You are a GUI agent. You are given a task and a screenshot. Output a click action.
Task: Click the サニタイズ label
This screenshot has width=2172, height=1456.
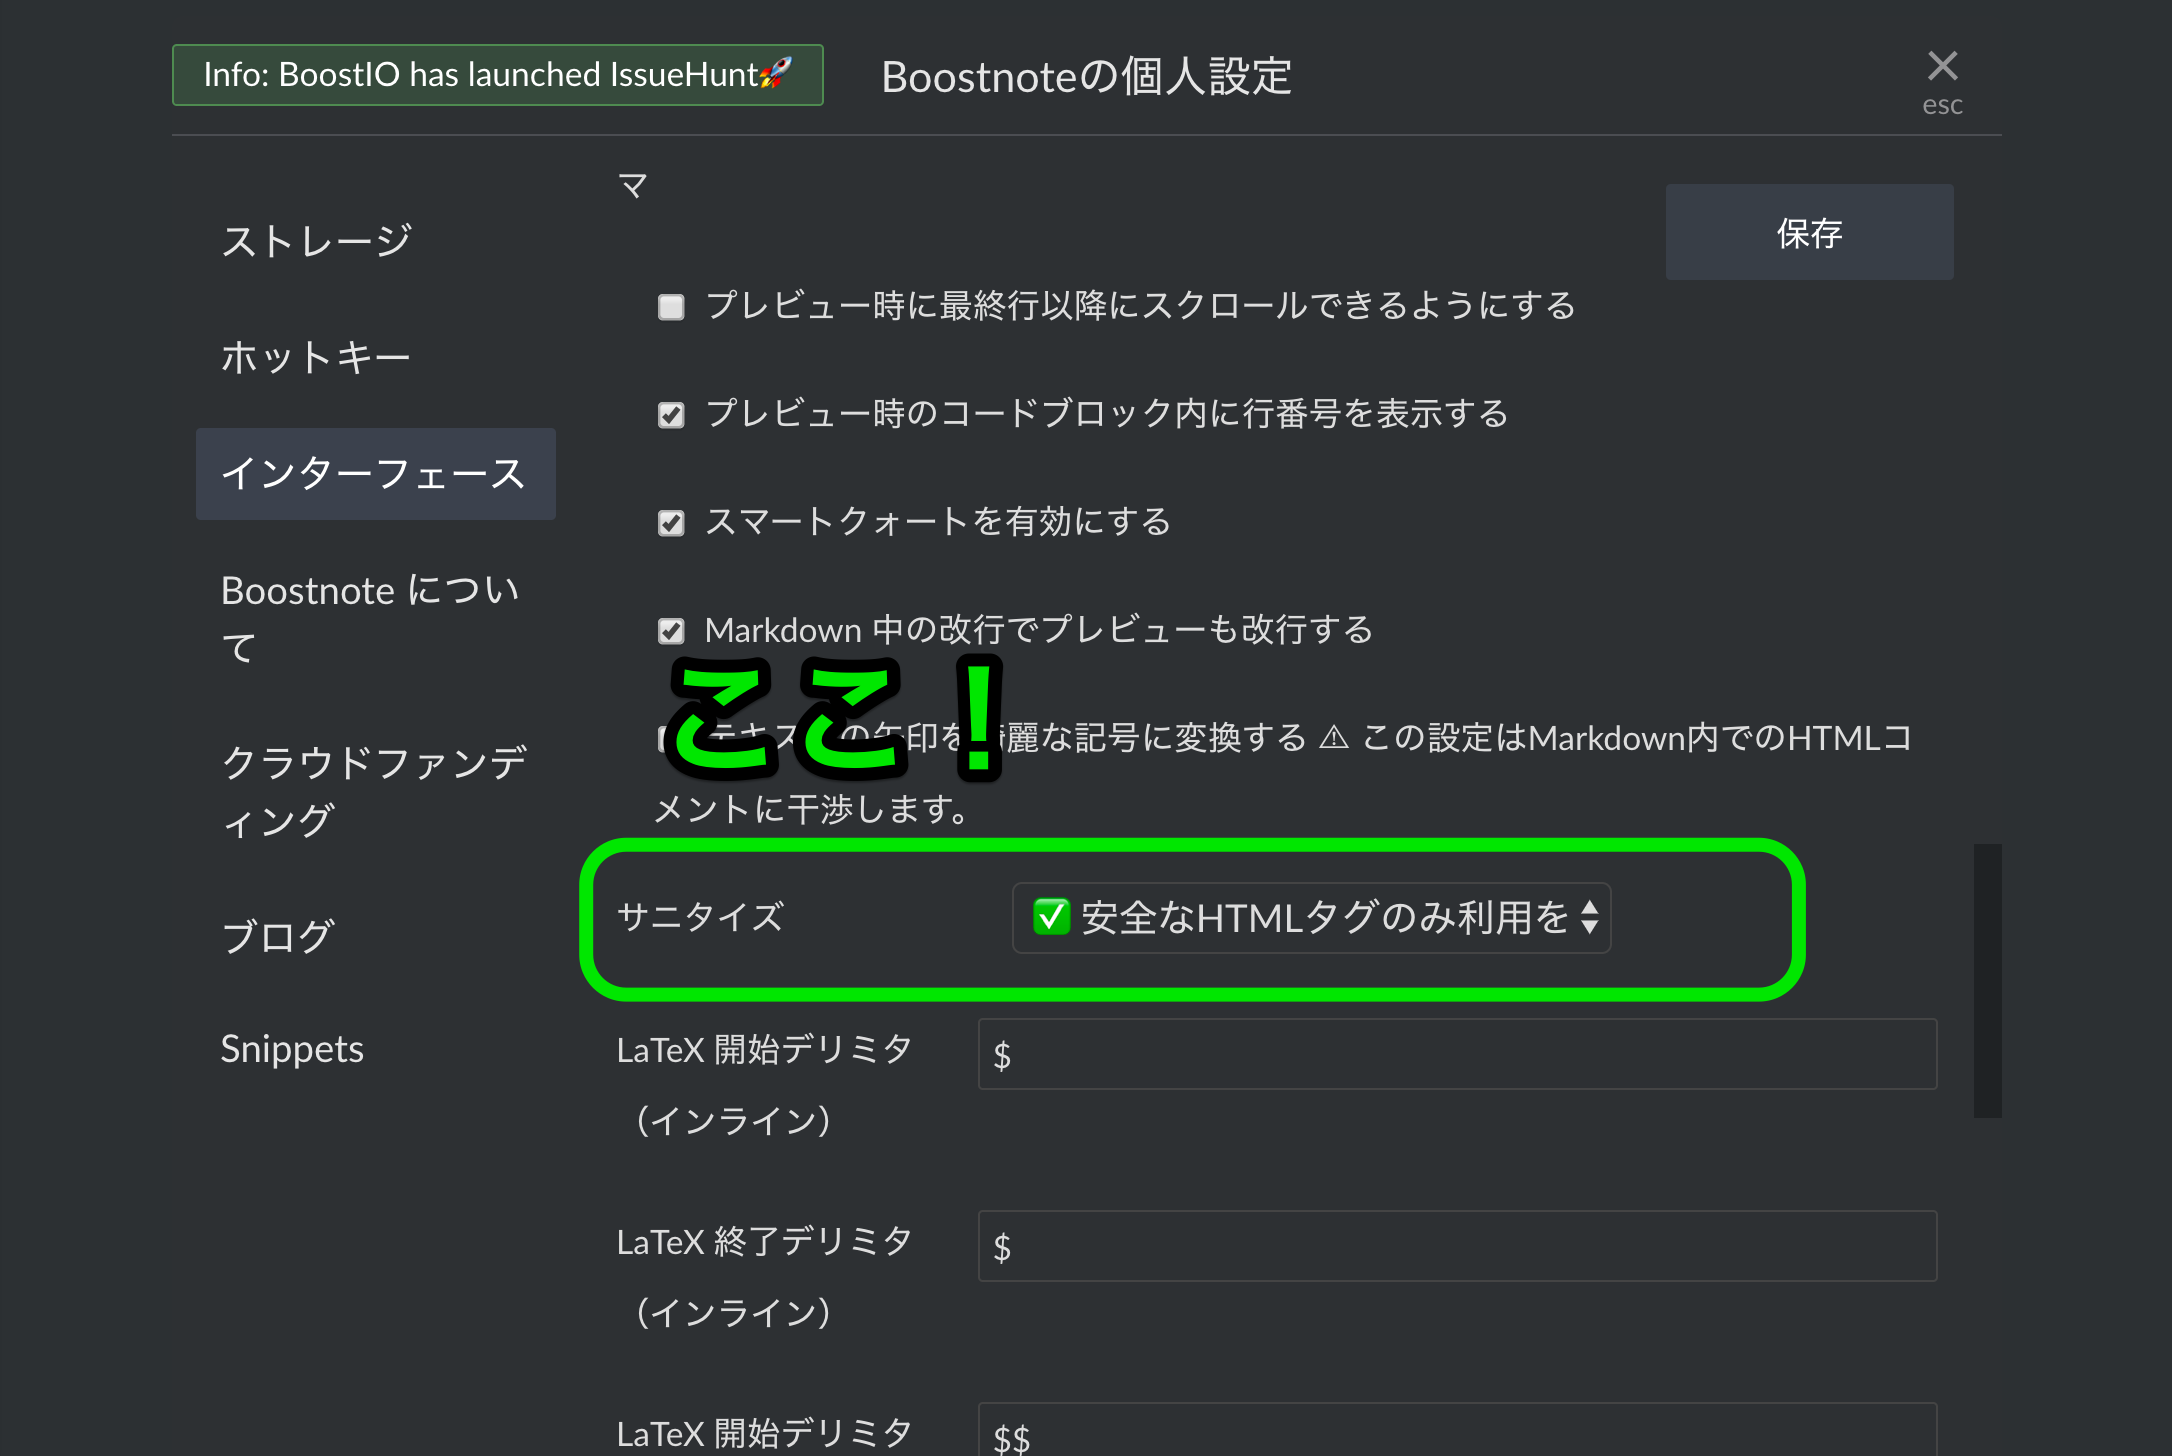(700, 917)
